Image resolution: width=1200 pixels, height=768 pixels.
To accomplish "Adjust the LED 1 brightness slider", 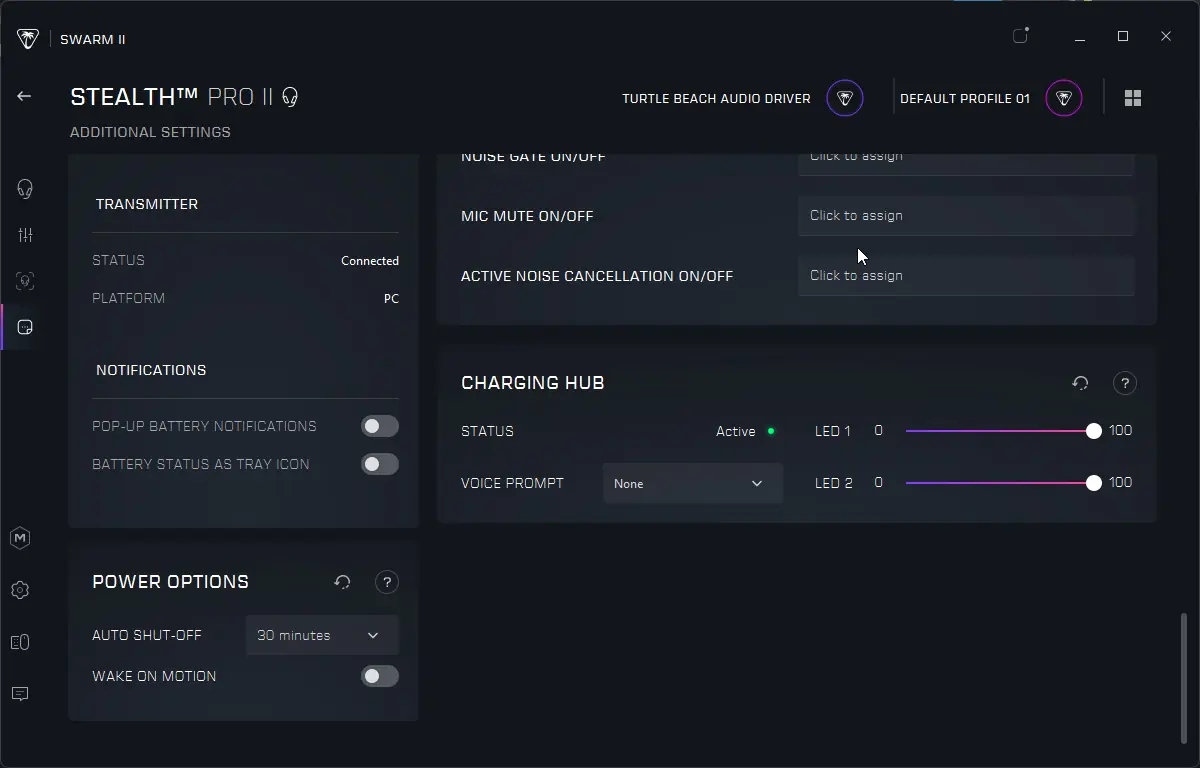I will coord(1000,431).
